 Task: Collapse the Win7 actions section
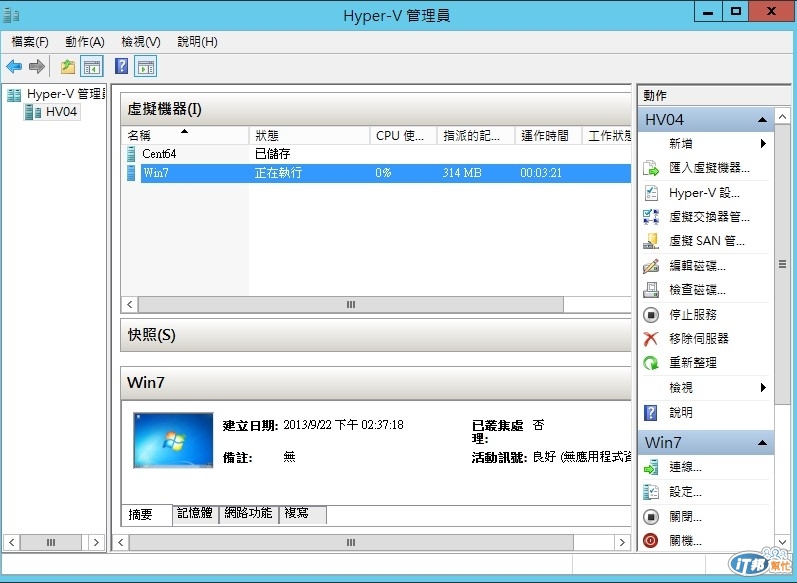762,443
